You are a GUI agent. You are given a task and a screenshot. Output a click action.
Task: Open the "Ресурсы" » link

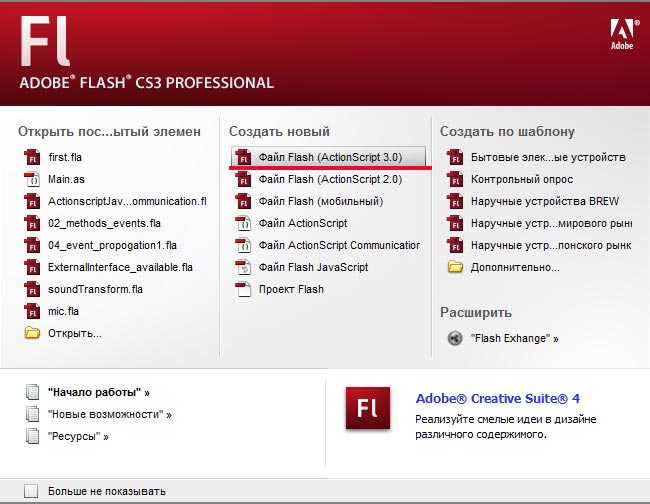tap(78, 436)
